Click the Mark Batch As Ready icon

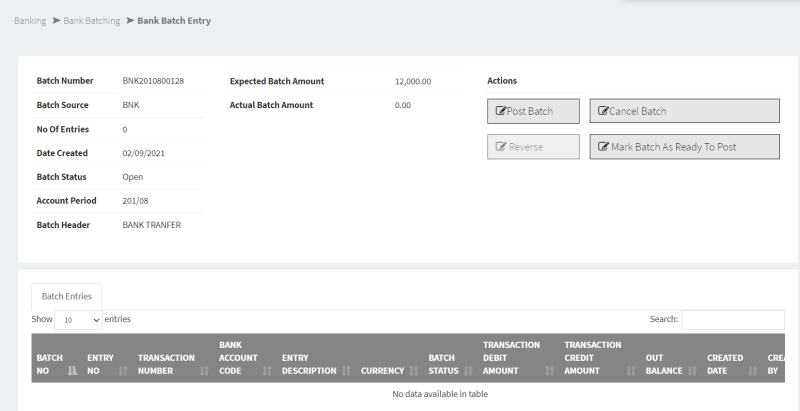(x=603, y=147)
